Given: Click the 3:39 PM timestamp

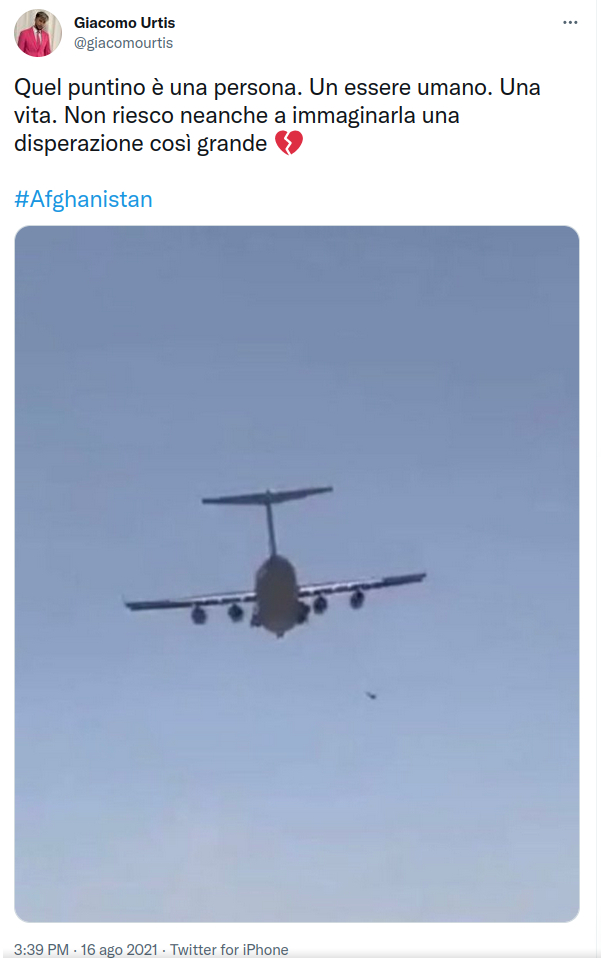Looking at the screenshot, I should [41, 949].
